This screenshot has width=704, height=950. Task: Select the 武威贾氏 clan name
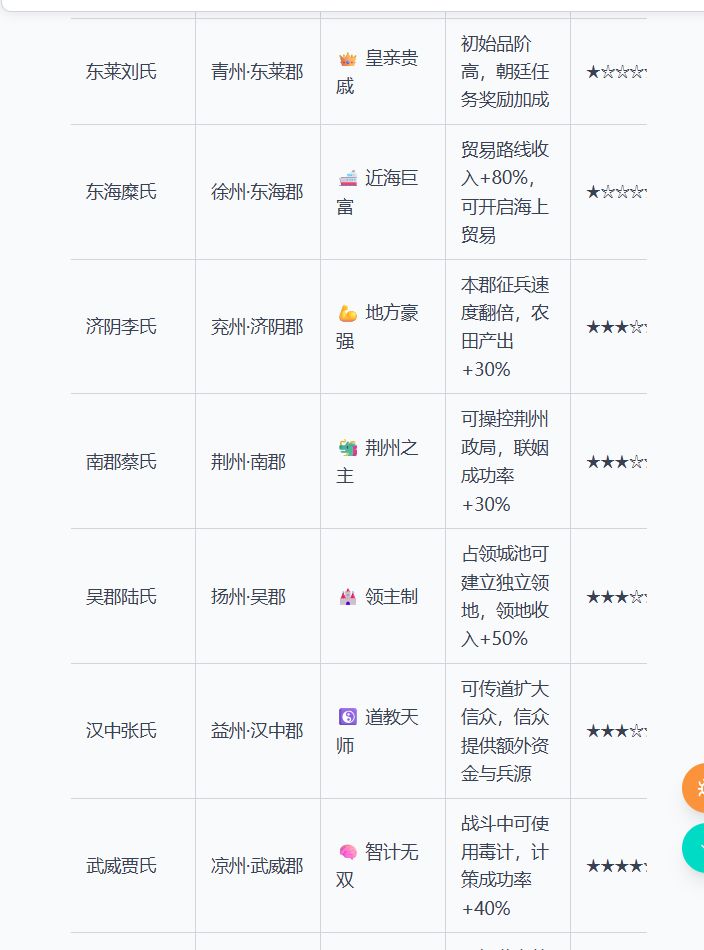point(121,866)
